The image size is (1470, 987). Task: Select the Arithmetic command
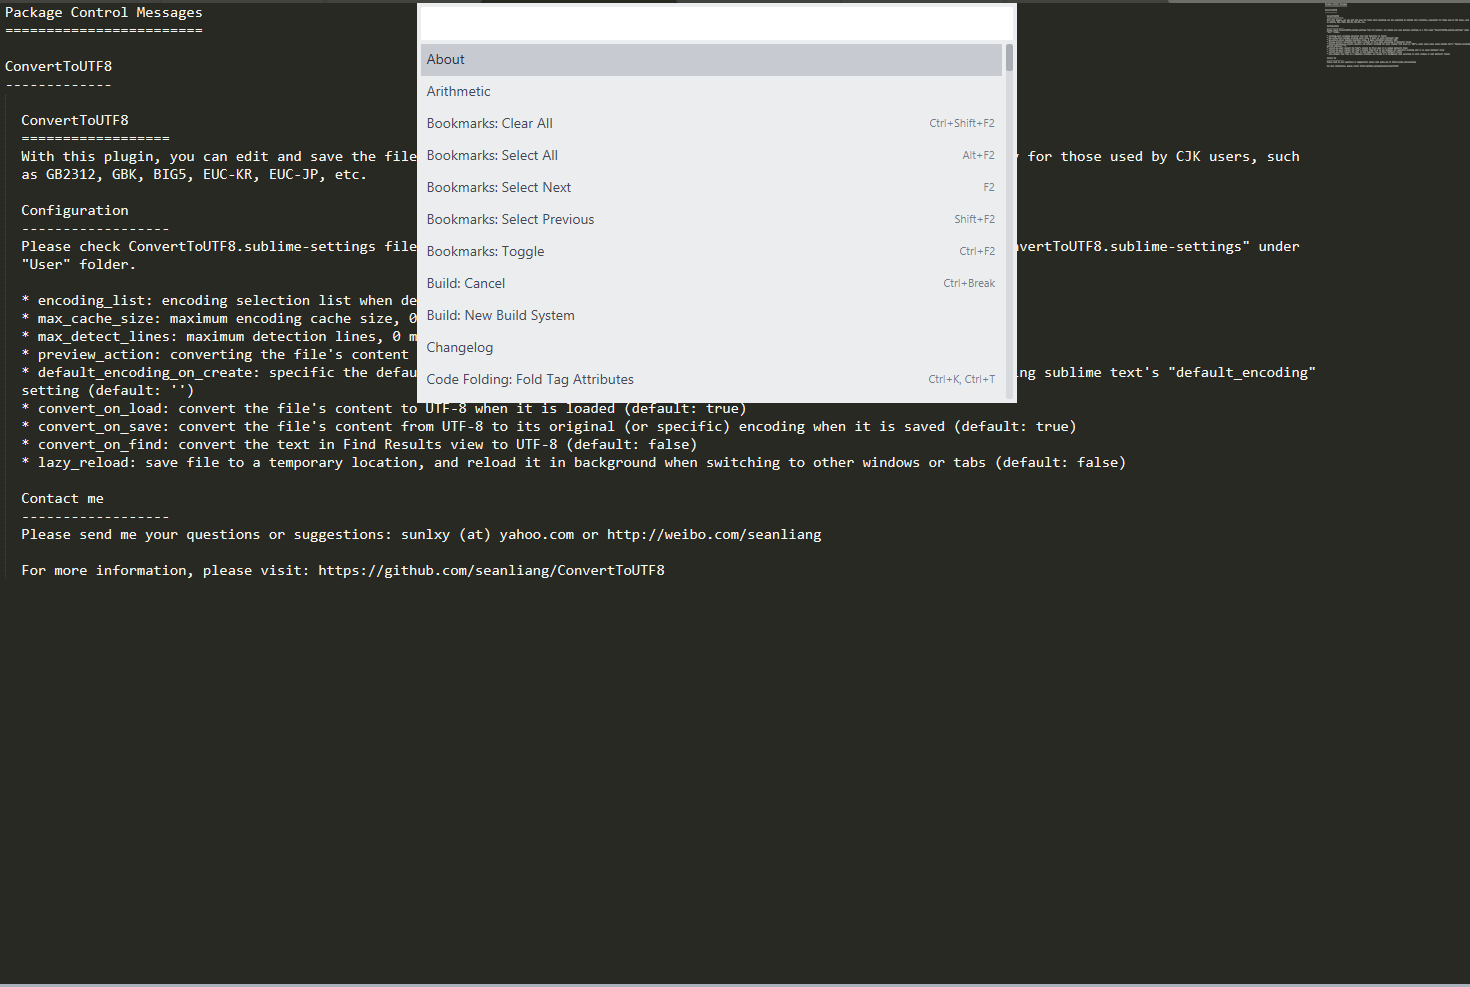(711, 92)
